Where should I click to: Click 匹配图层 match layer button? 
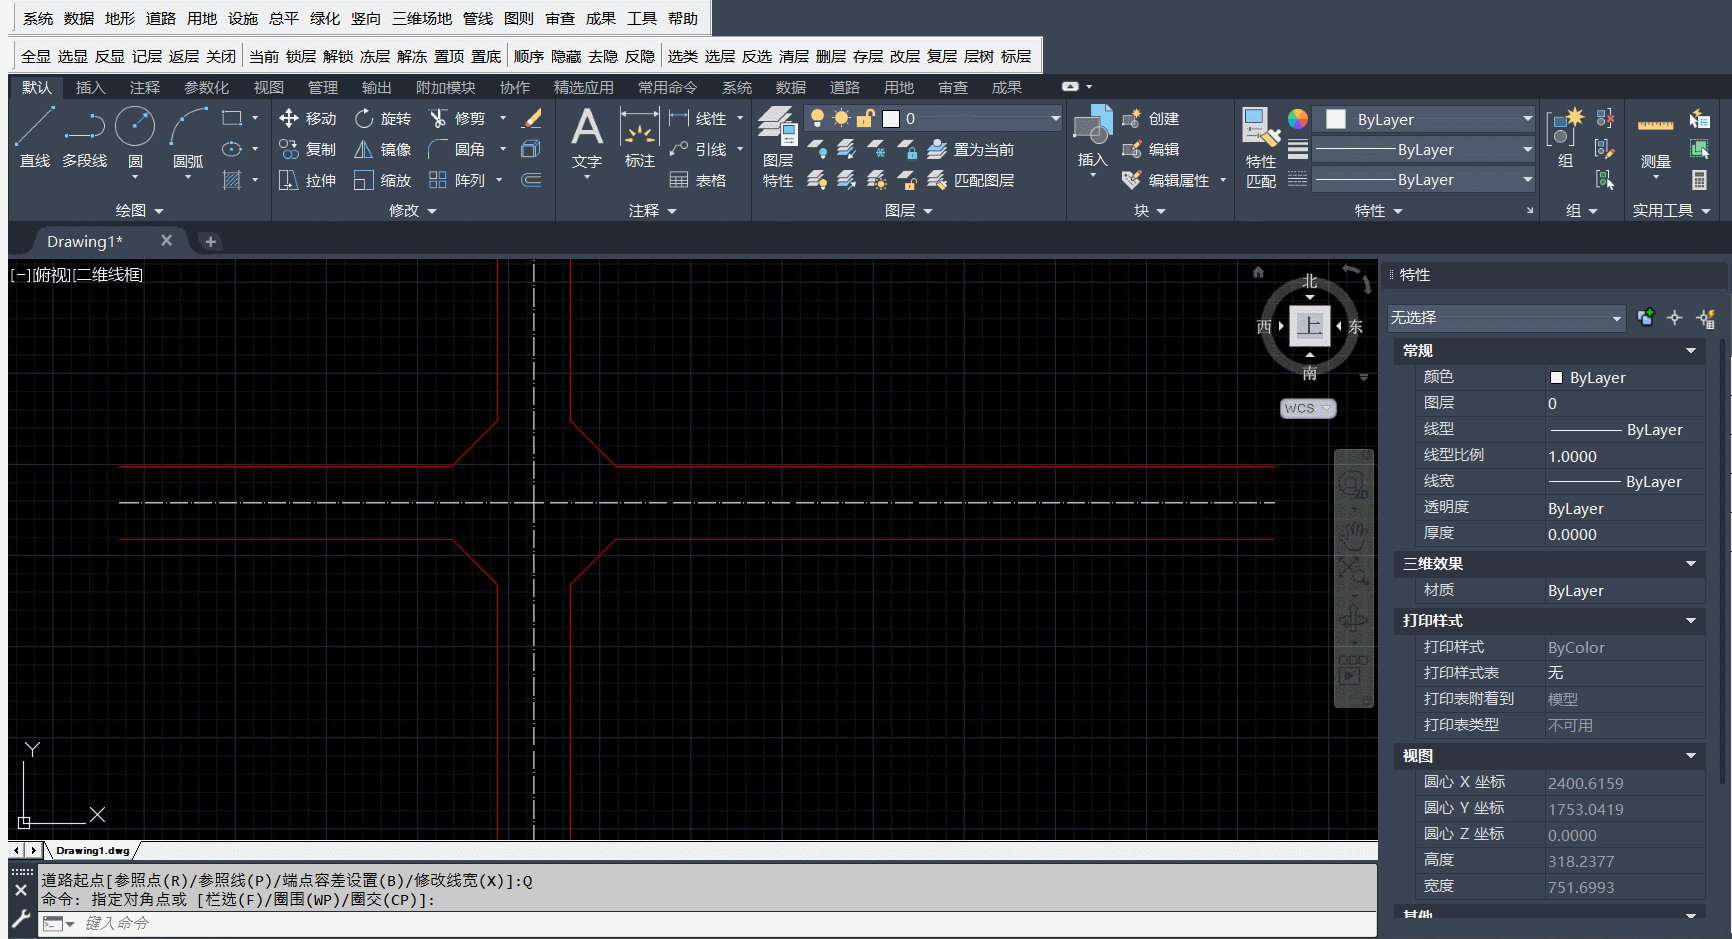pos(971,180)
